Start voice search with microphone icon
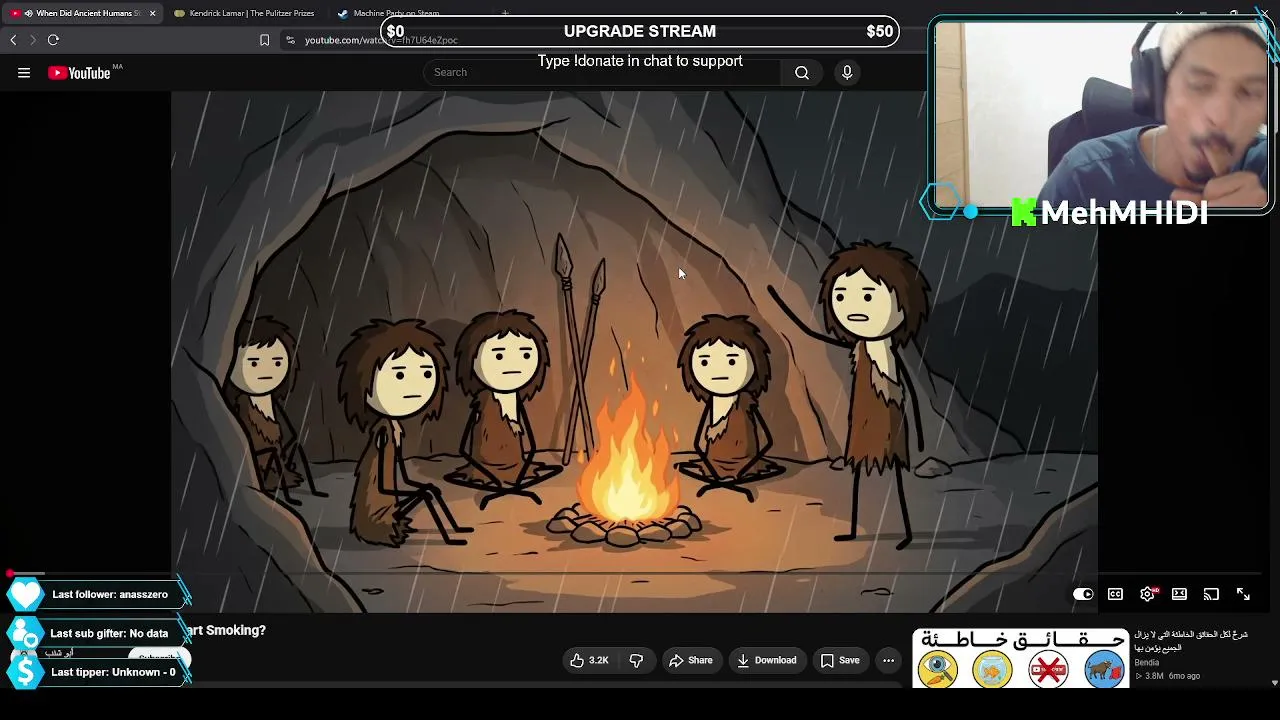 847,72
